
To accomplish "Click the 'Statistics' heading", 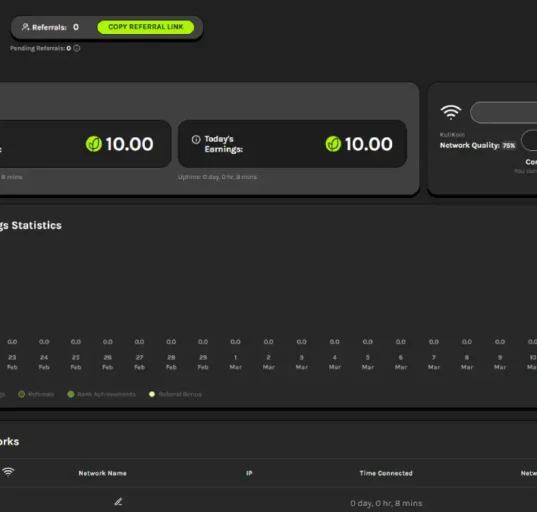I will click(37, 225).
